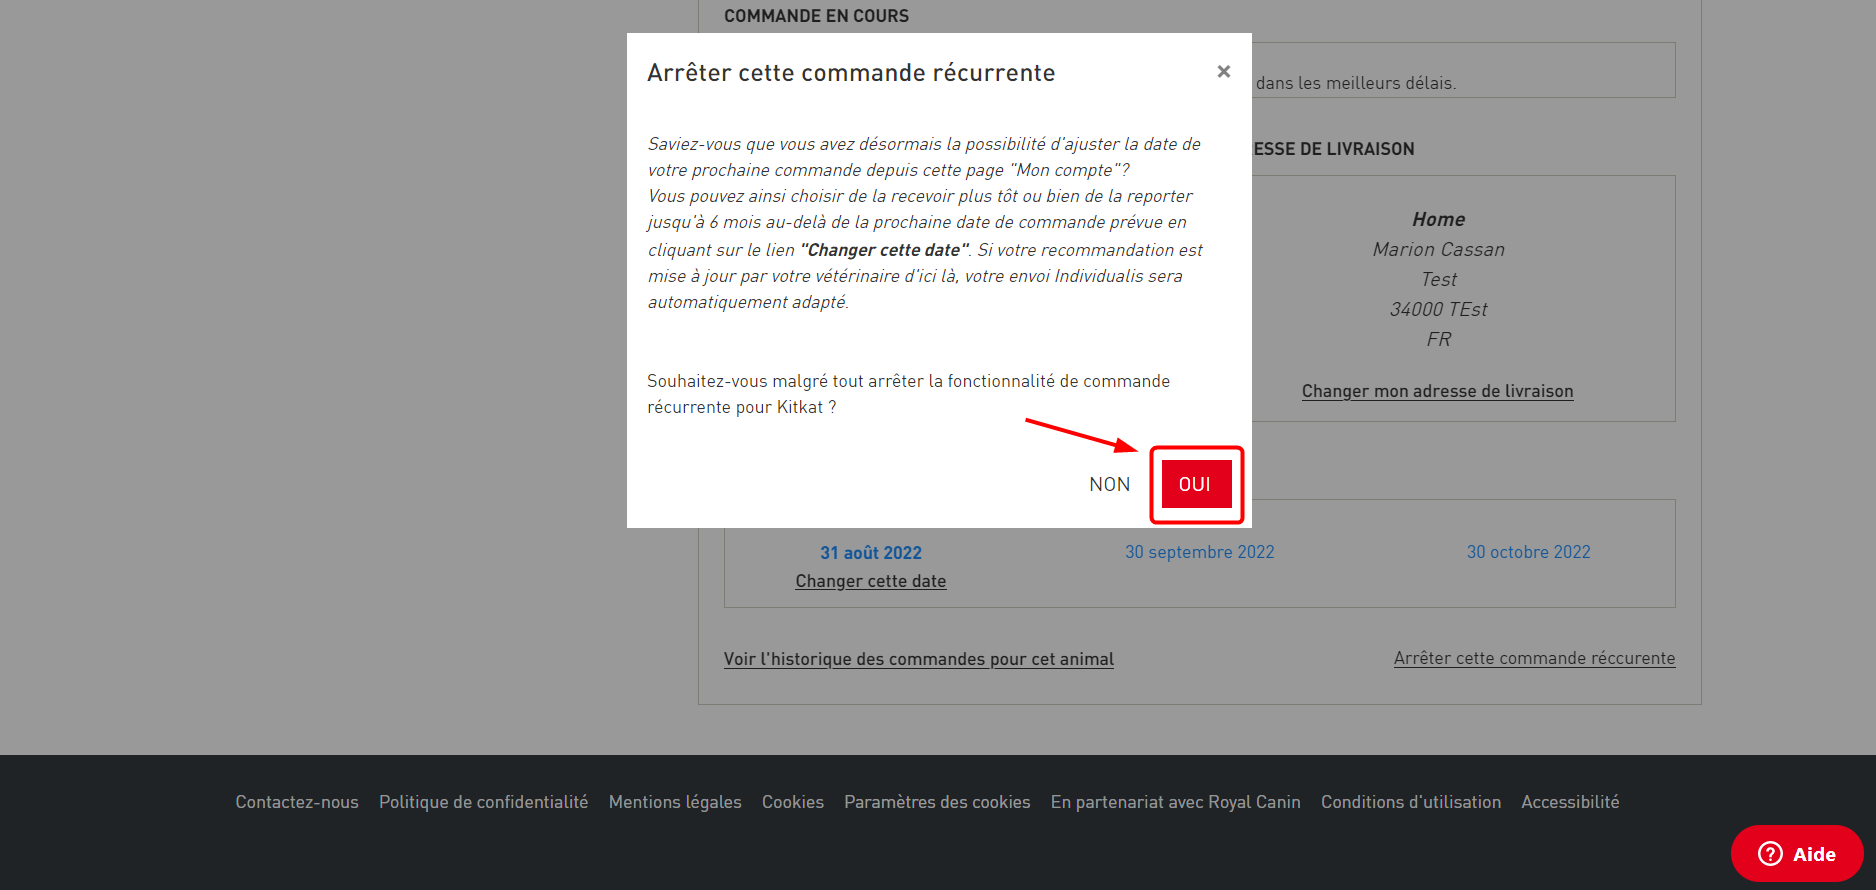Screen dimensions: 1876x890
Task: Open Paramètres des cookies footer link
Action: click(937, 802)
